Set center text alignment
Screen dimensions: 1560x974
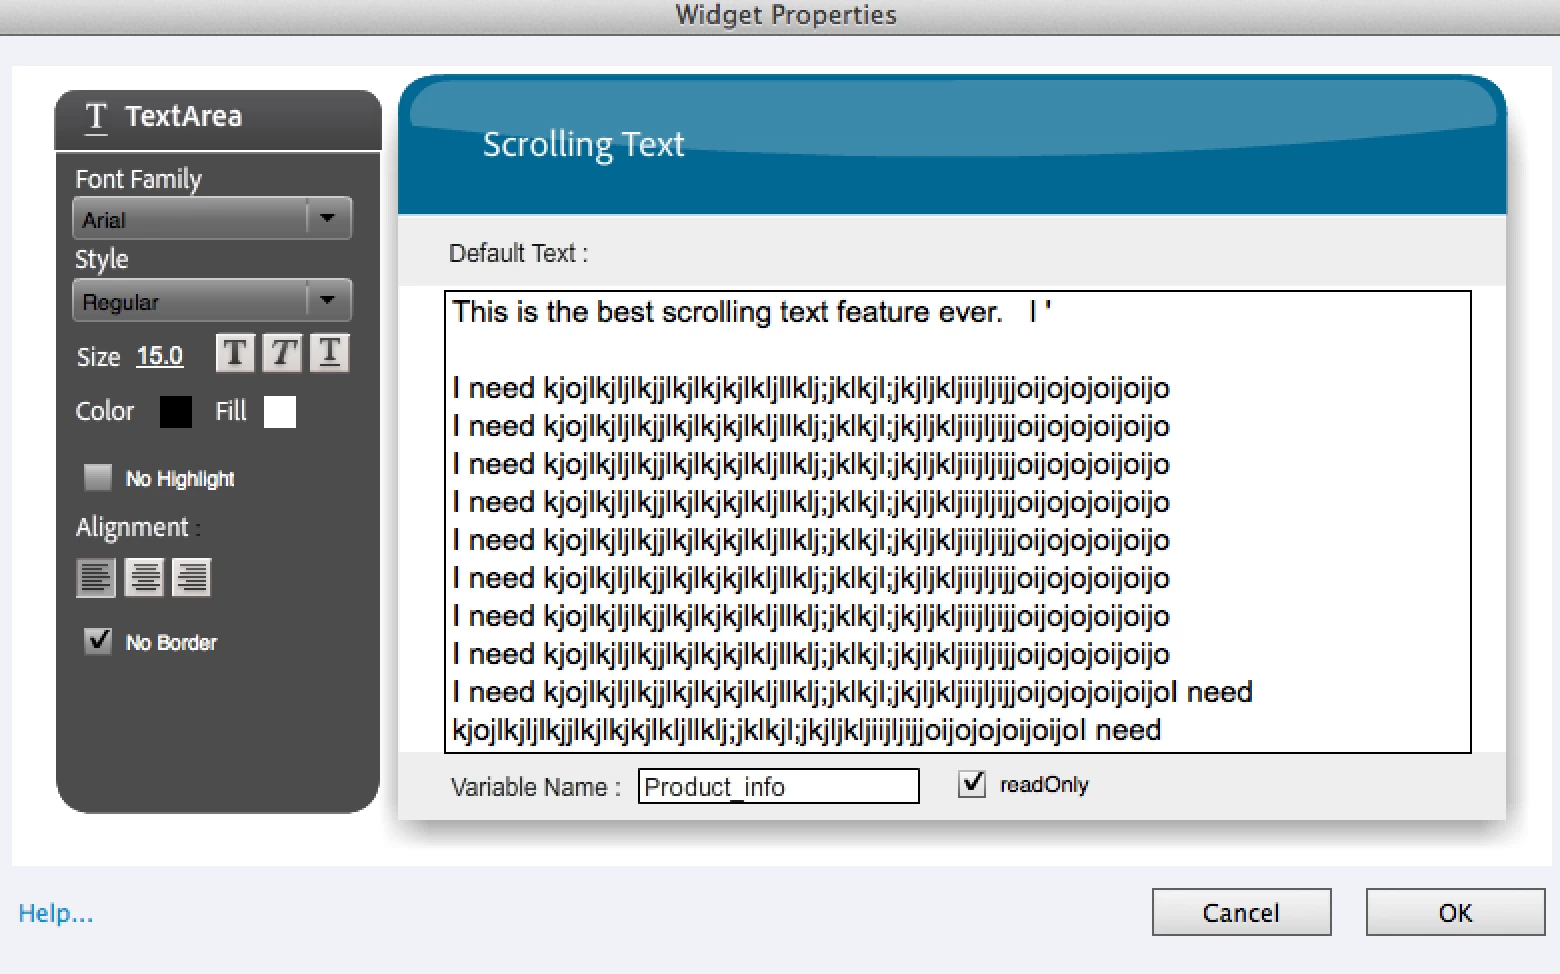144,577
